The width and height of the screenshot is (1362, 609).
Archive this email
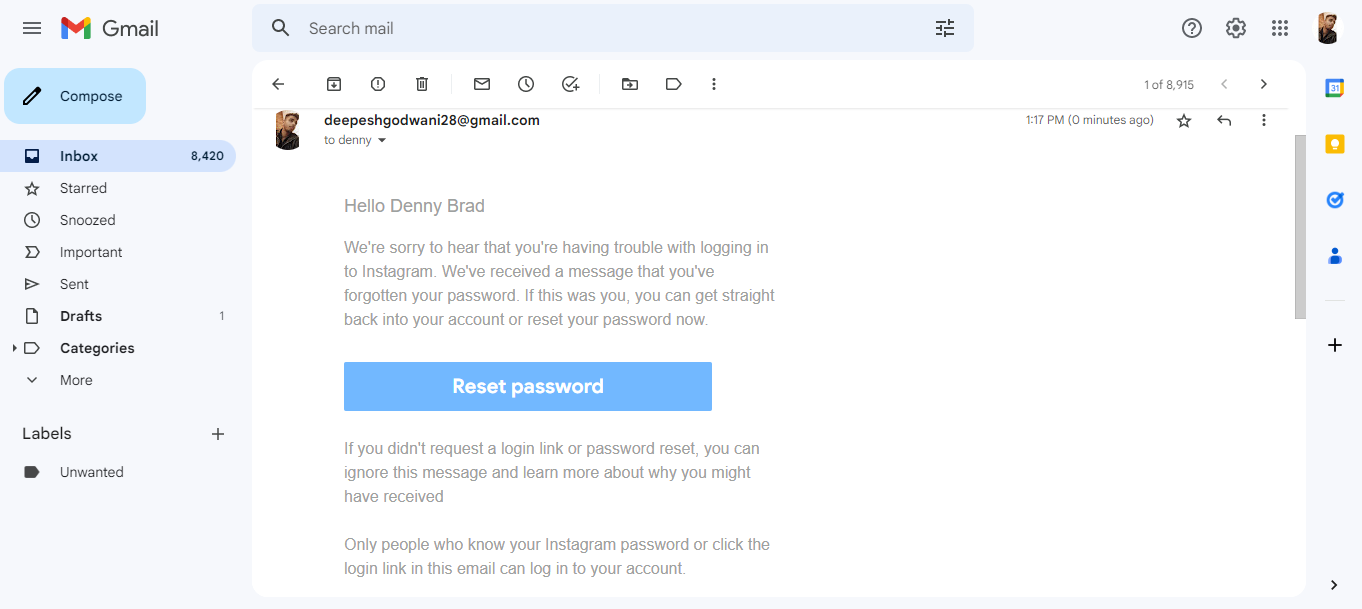click(x=333, y=84)
